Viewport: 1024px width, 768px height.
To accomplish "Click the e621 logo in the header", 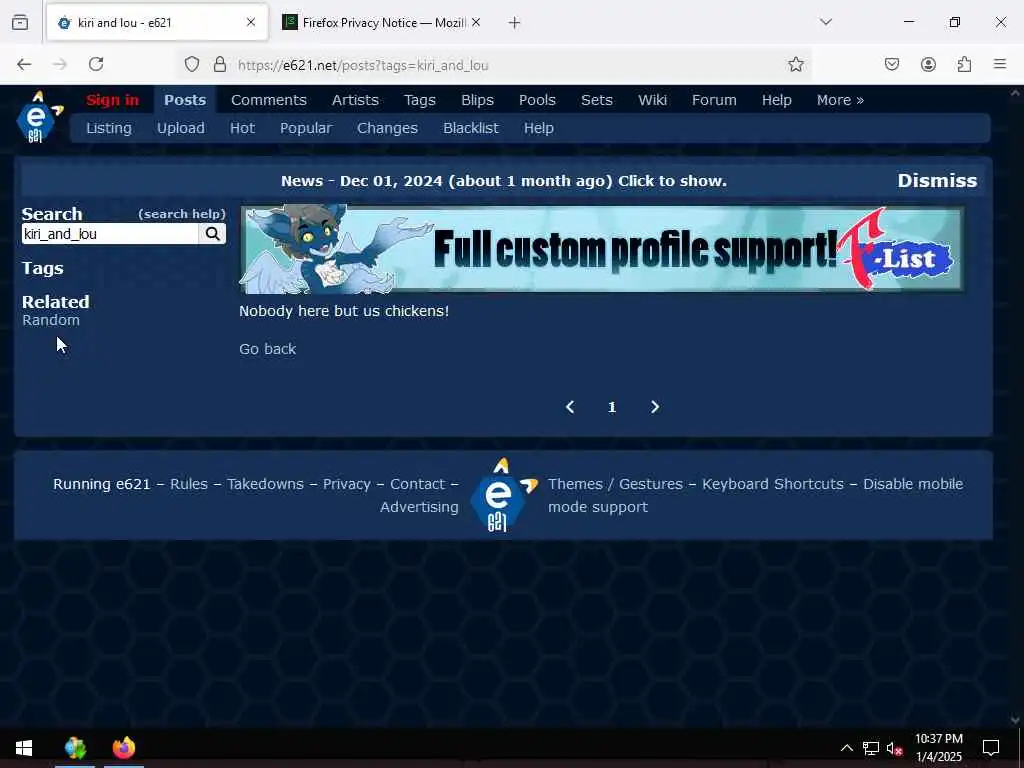I will 39,117.
